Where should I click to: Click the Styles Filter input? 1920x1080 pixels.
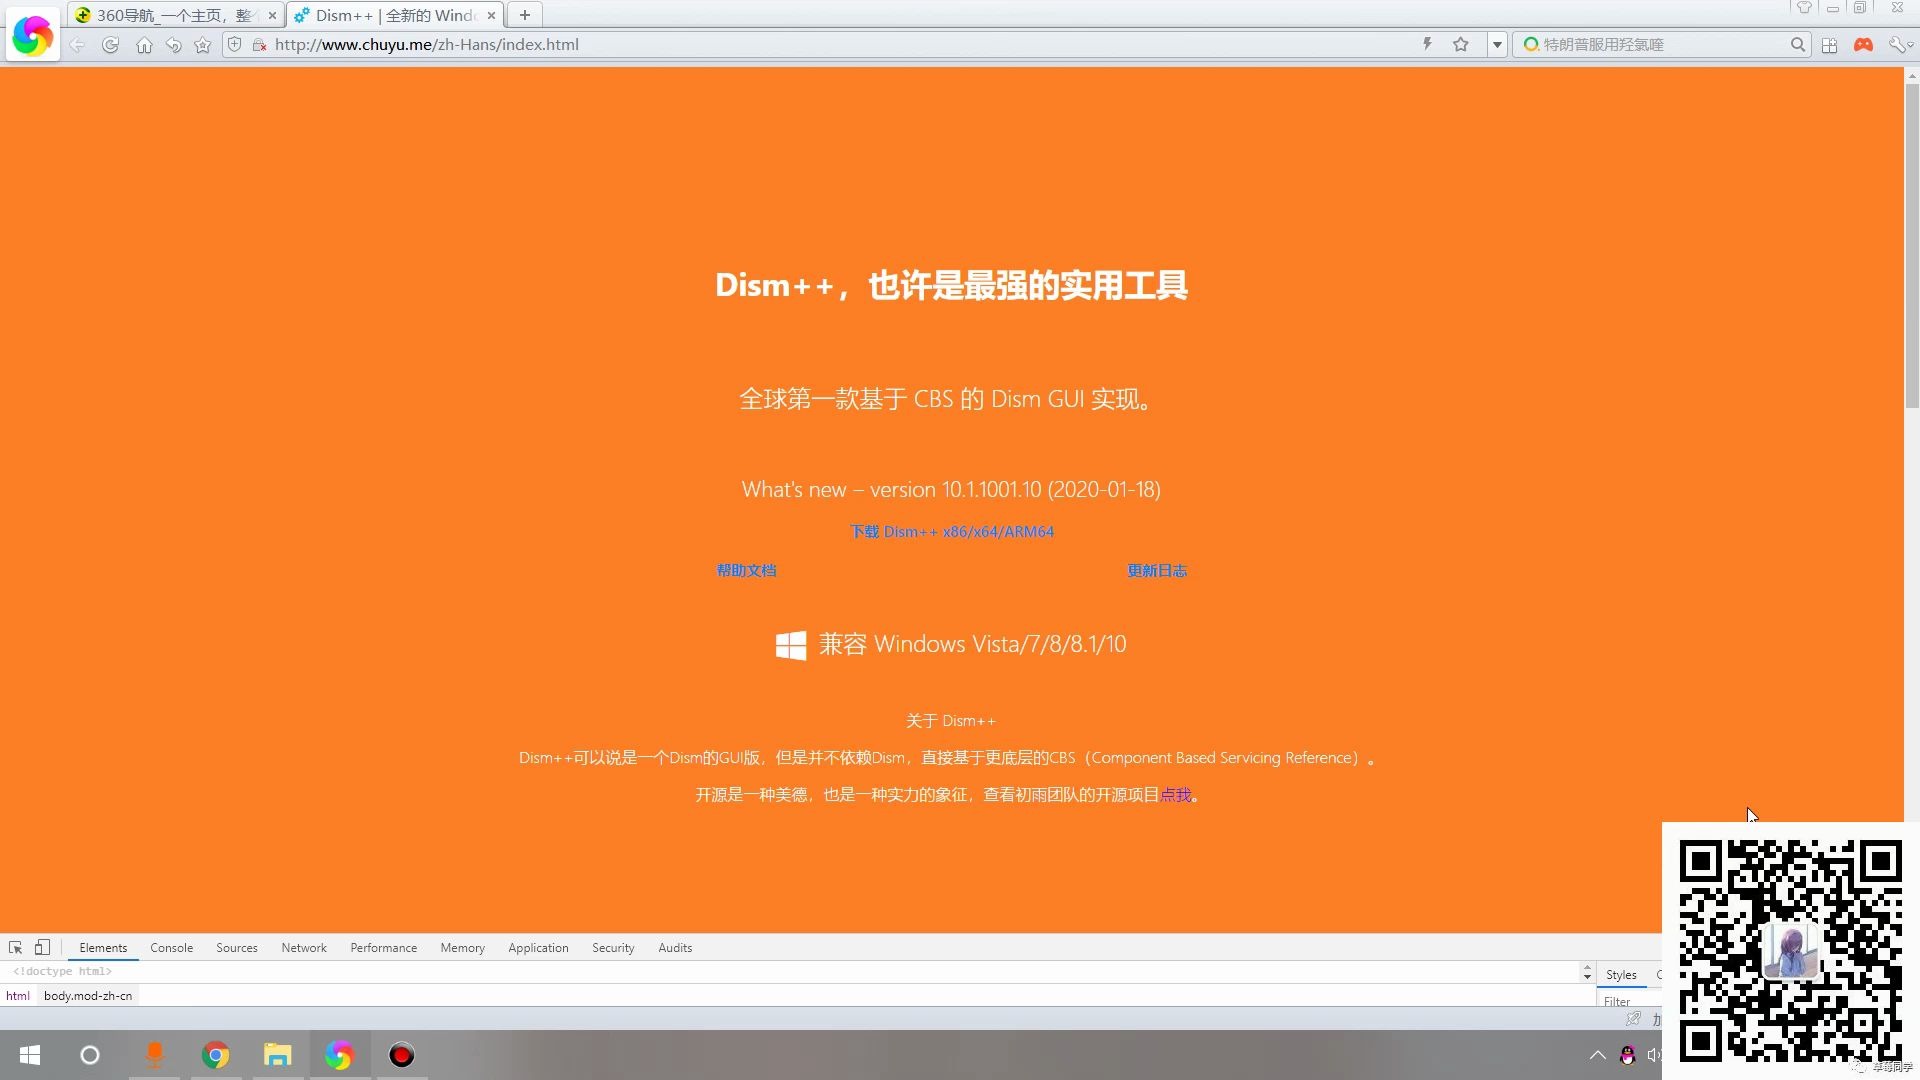click(x=1630, y=1001)
